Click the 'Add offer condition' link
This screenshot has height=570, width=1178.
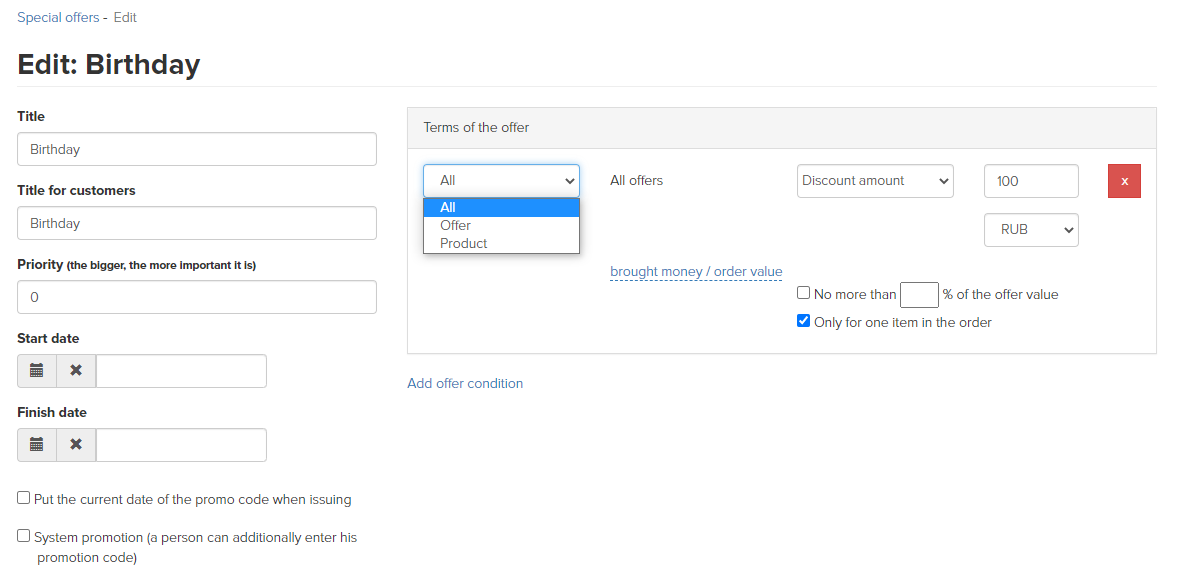(x=465, y=383)
